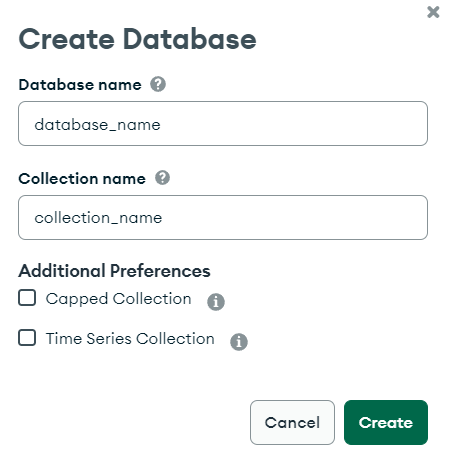Close the Create Database dialog with X
This screenshot has width=453, height=456.
tap(433, 12)
